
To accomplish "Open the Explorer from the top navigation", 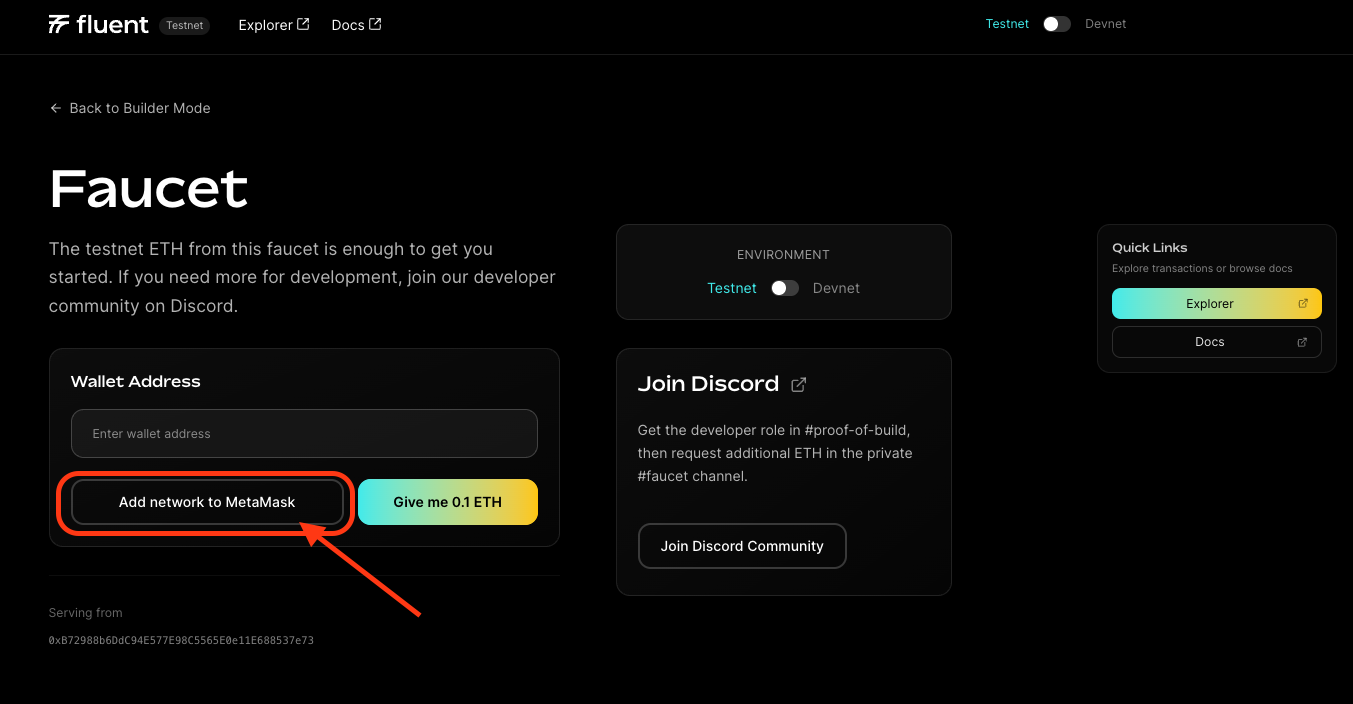I will 266,24.
